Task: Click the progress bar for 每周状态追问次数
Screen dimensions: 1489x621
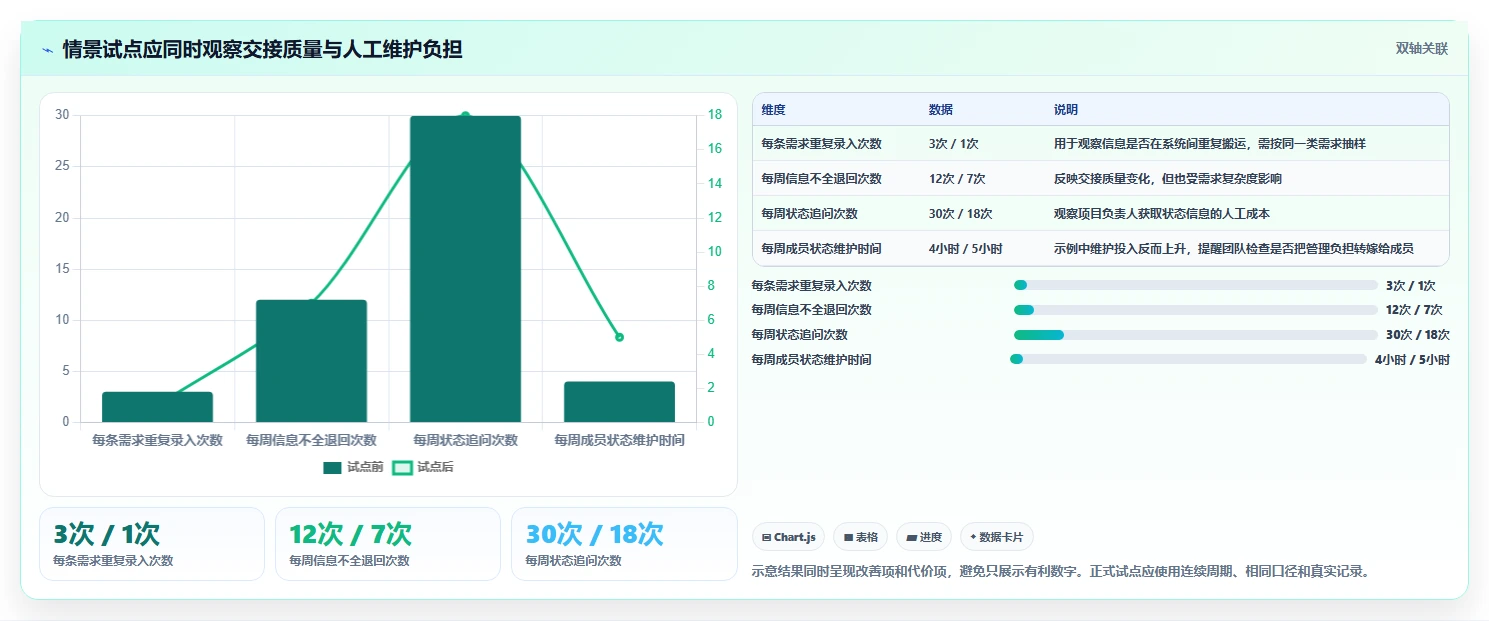Action: pos(1195,335)
